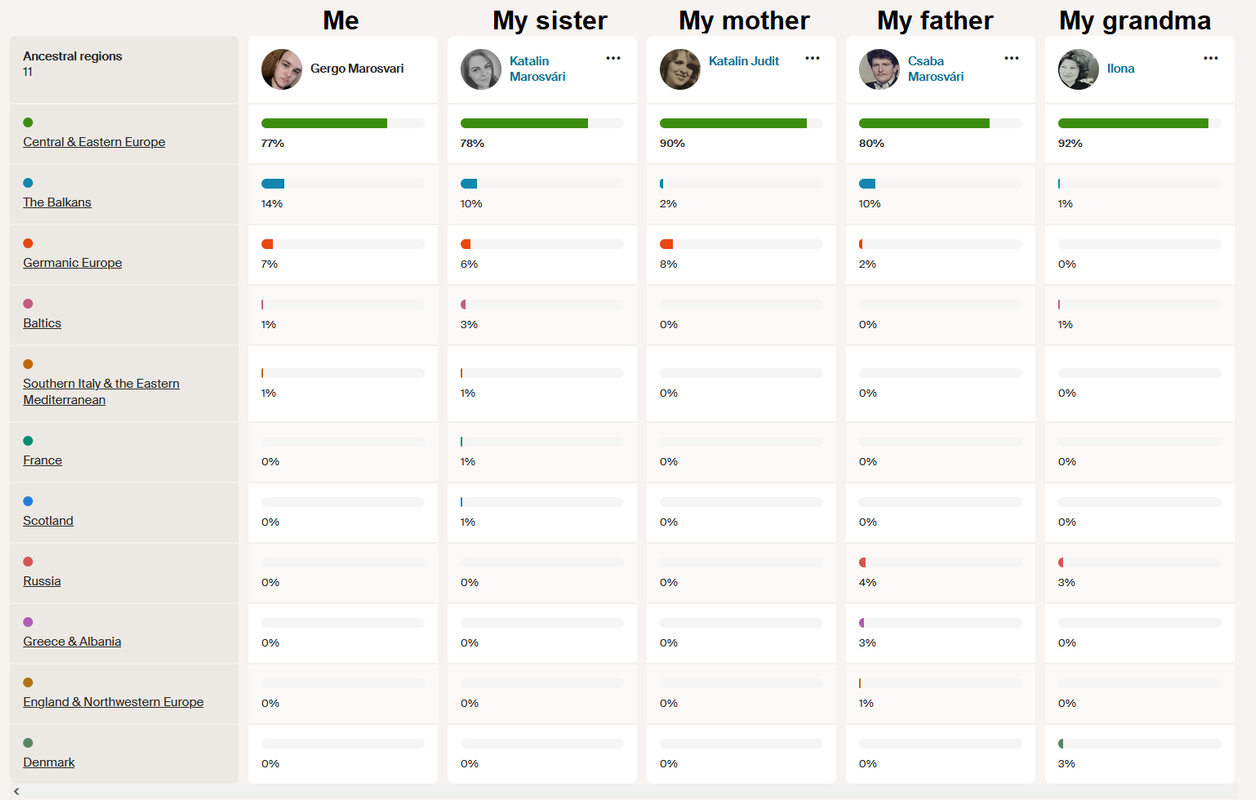Open the three-dot menu for Katalin Judit
This screenshot has height=800, width=1256.
[812, 58]
